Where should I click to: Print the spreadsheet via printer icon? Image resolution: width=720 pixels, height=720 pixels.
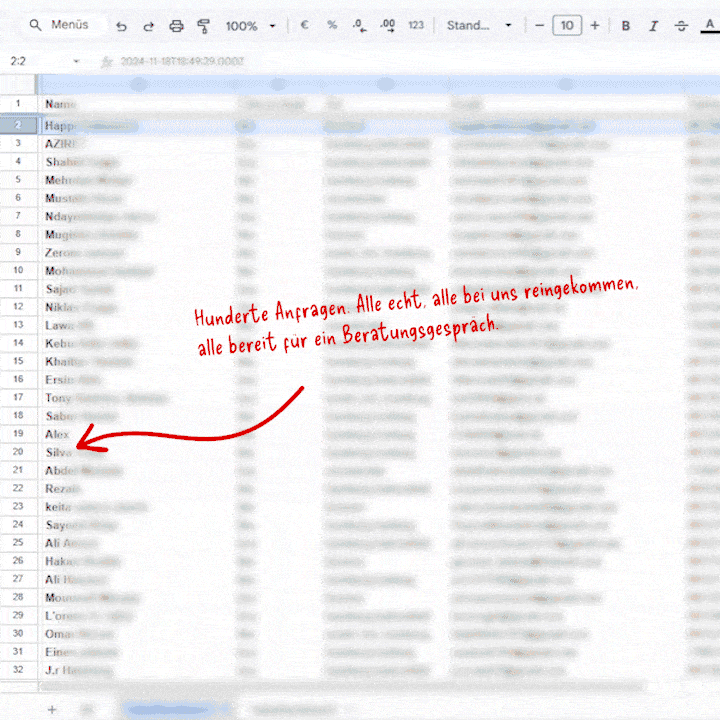176,26
